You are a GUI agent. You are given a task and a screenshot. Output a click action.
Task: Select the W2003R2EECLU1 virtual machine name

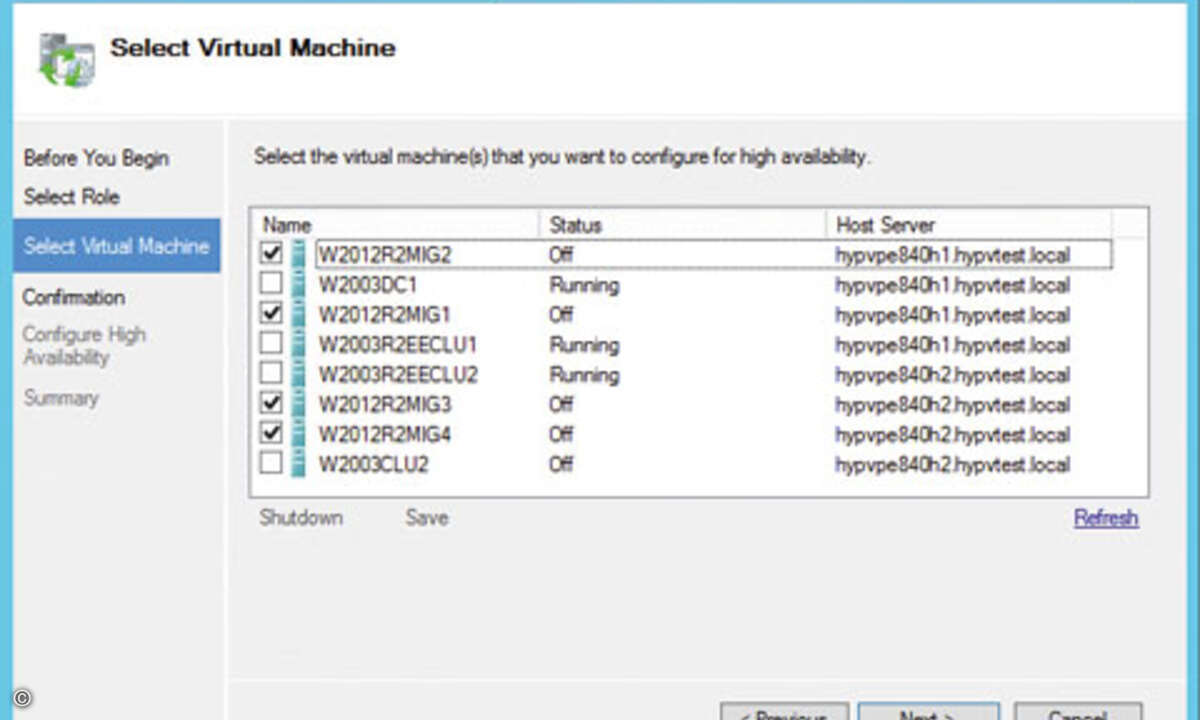(398, 345)
